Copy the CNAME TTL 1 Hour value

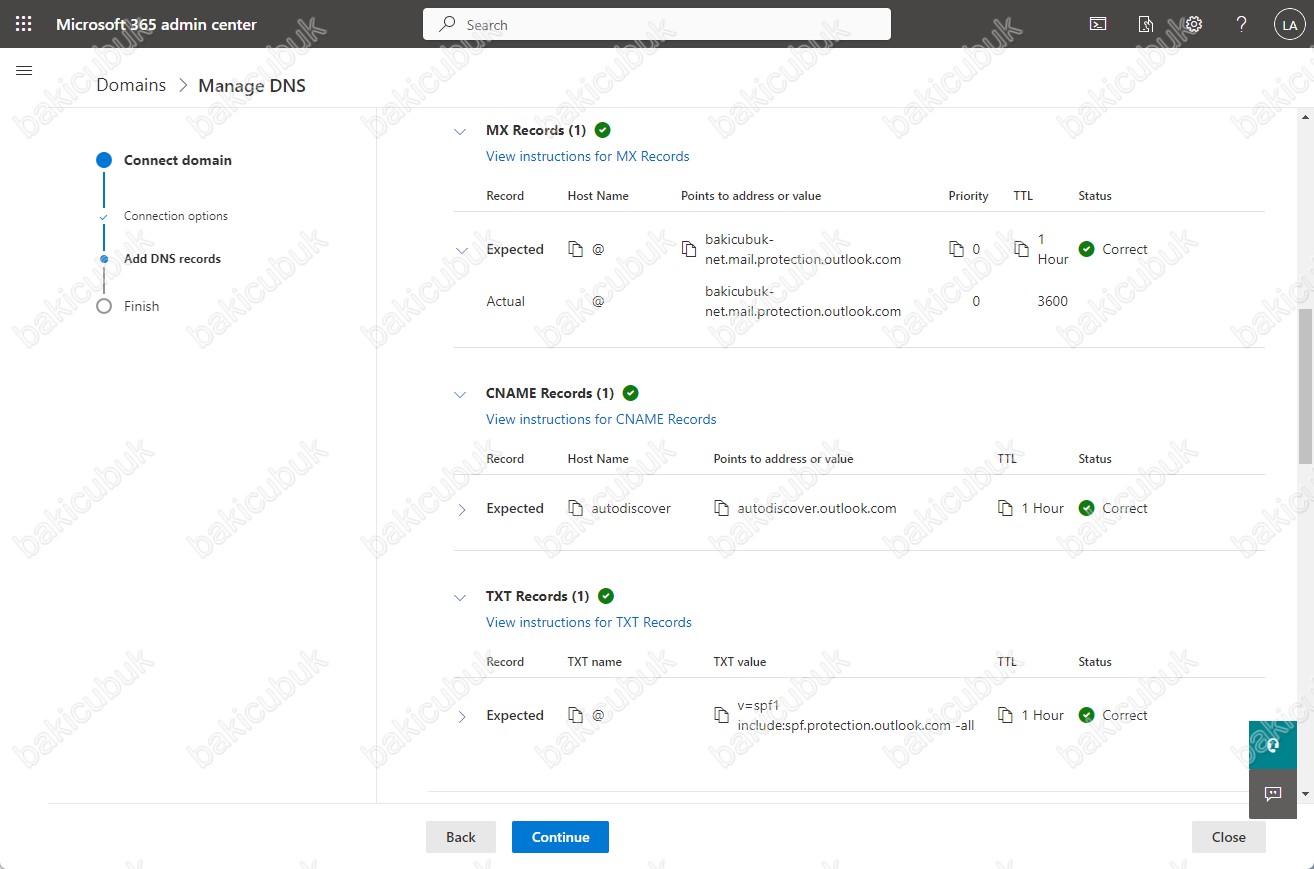click(1005, 508)
